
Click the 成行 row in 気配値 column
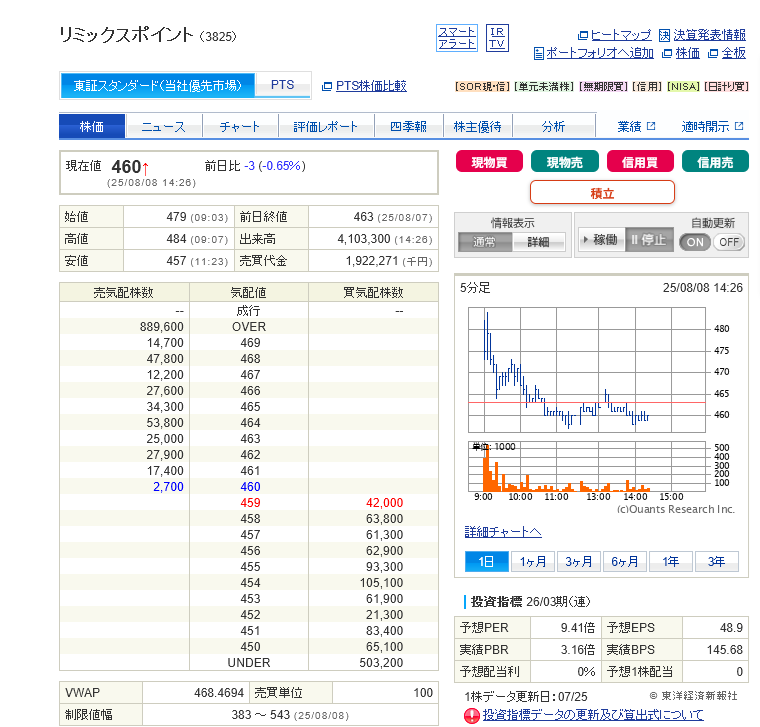[x=248, y=311]
